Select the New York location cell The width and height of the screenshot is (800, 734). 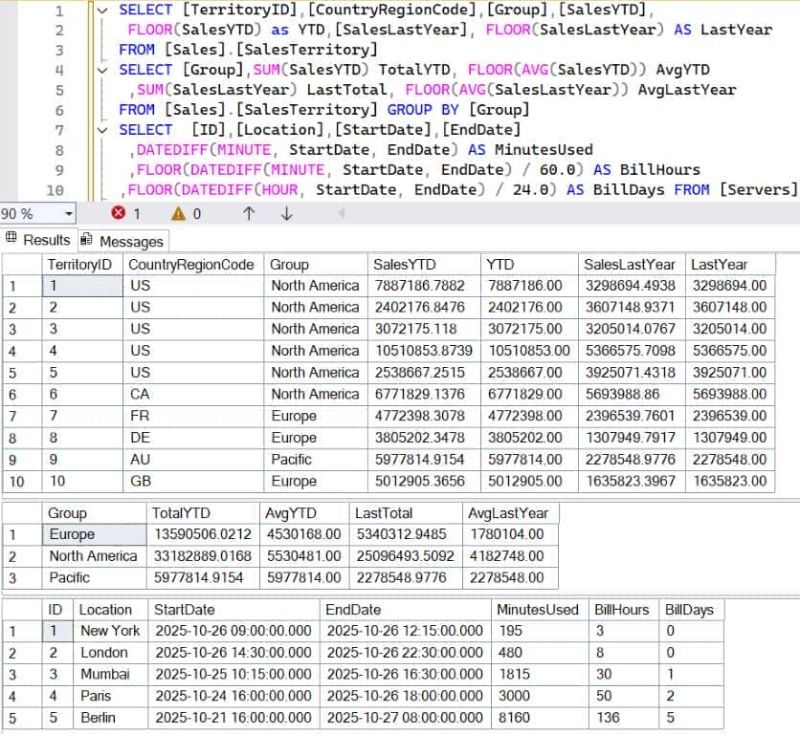tap(111, 631)
